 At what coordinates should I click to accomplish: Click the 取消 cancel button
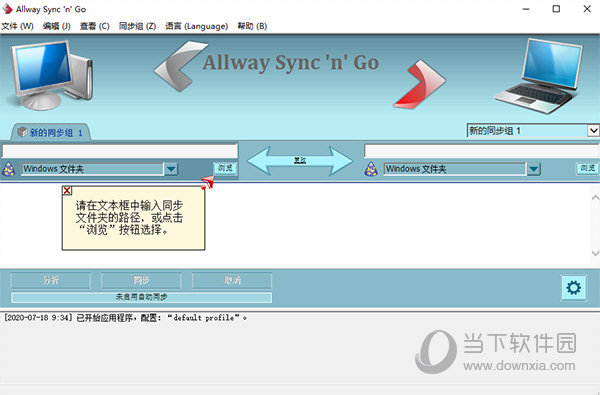[232, 280]
